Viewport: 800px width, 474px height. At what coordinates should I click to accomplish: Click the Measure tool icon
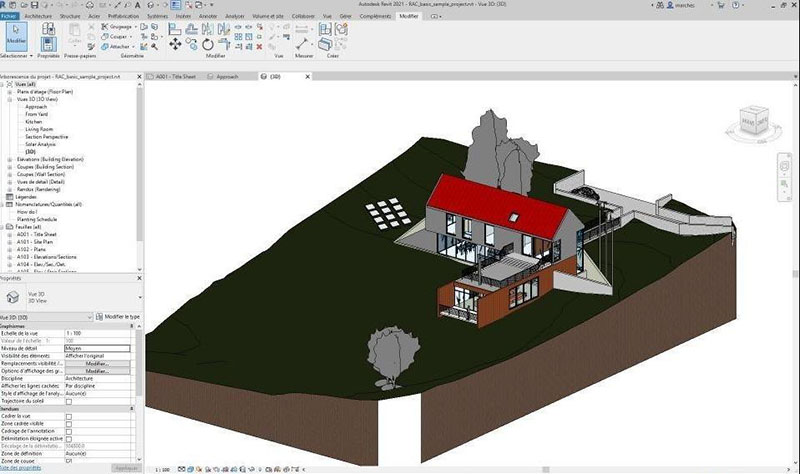click(302, 44)
